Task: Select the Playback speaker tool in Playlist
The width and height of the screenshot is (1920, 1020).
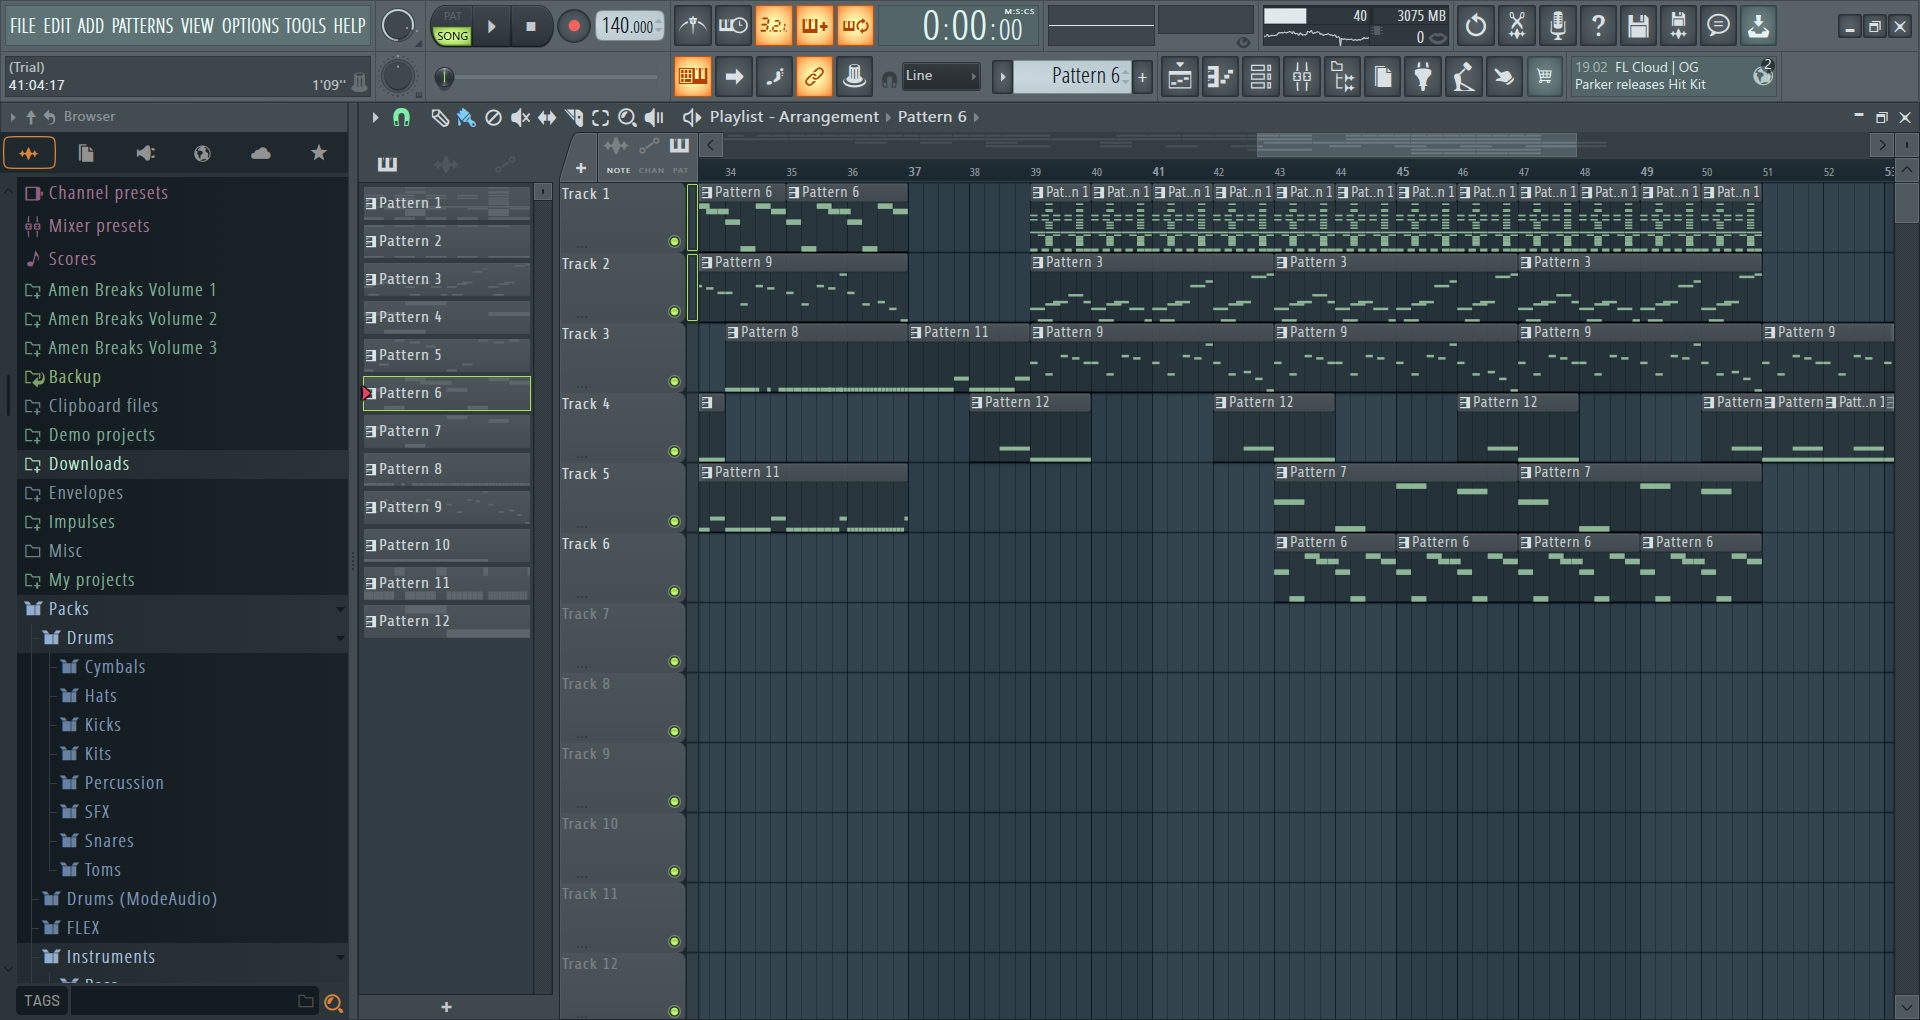Action: tap(655, 117)
